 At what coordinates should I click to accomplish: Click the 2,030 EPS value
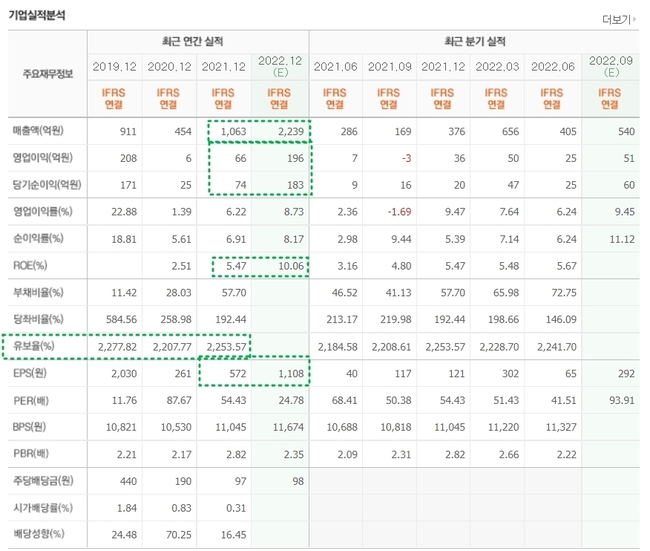(x=124, y=374)
